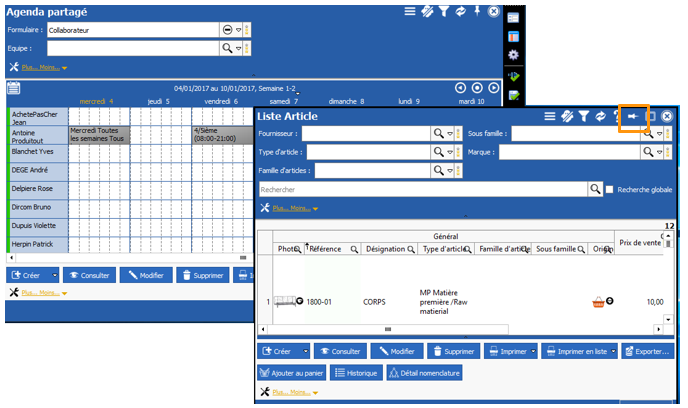Open the settings gear in right sidebar

(x=513, y=55)
